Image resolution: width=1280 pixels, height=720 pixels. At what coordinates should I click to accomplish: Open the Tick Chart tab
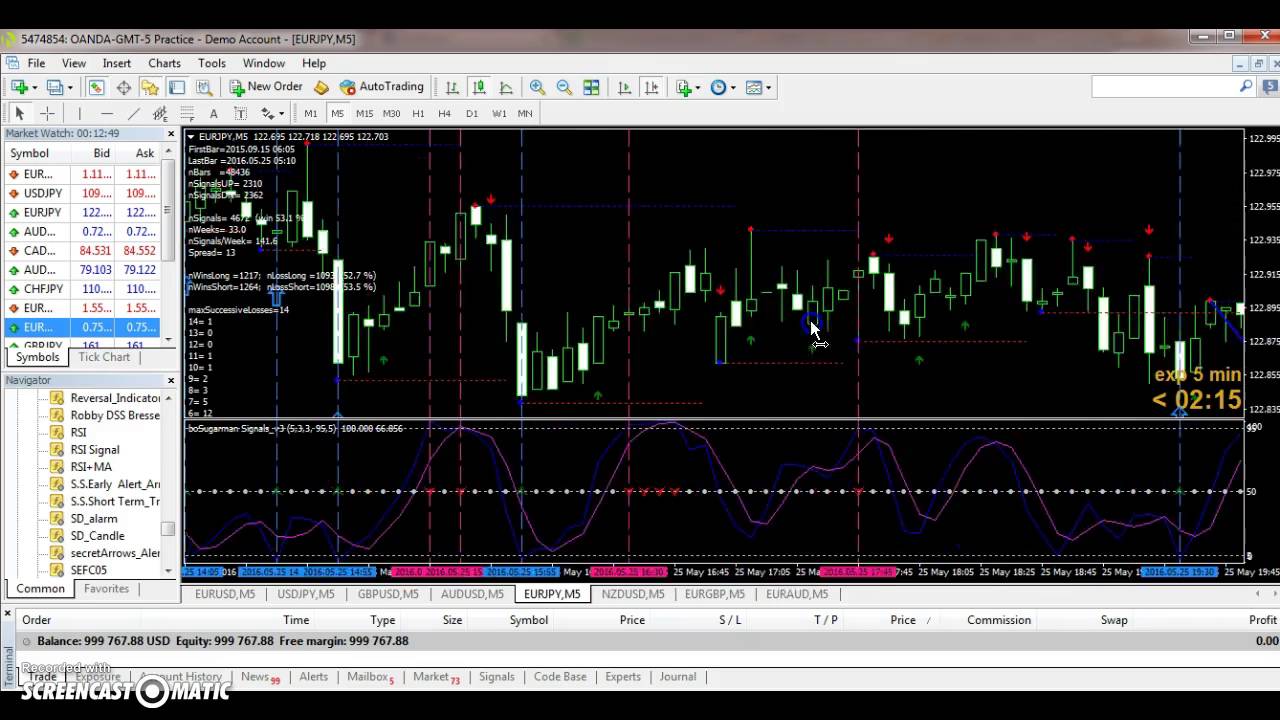(104, 357)
